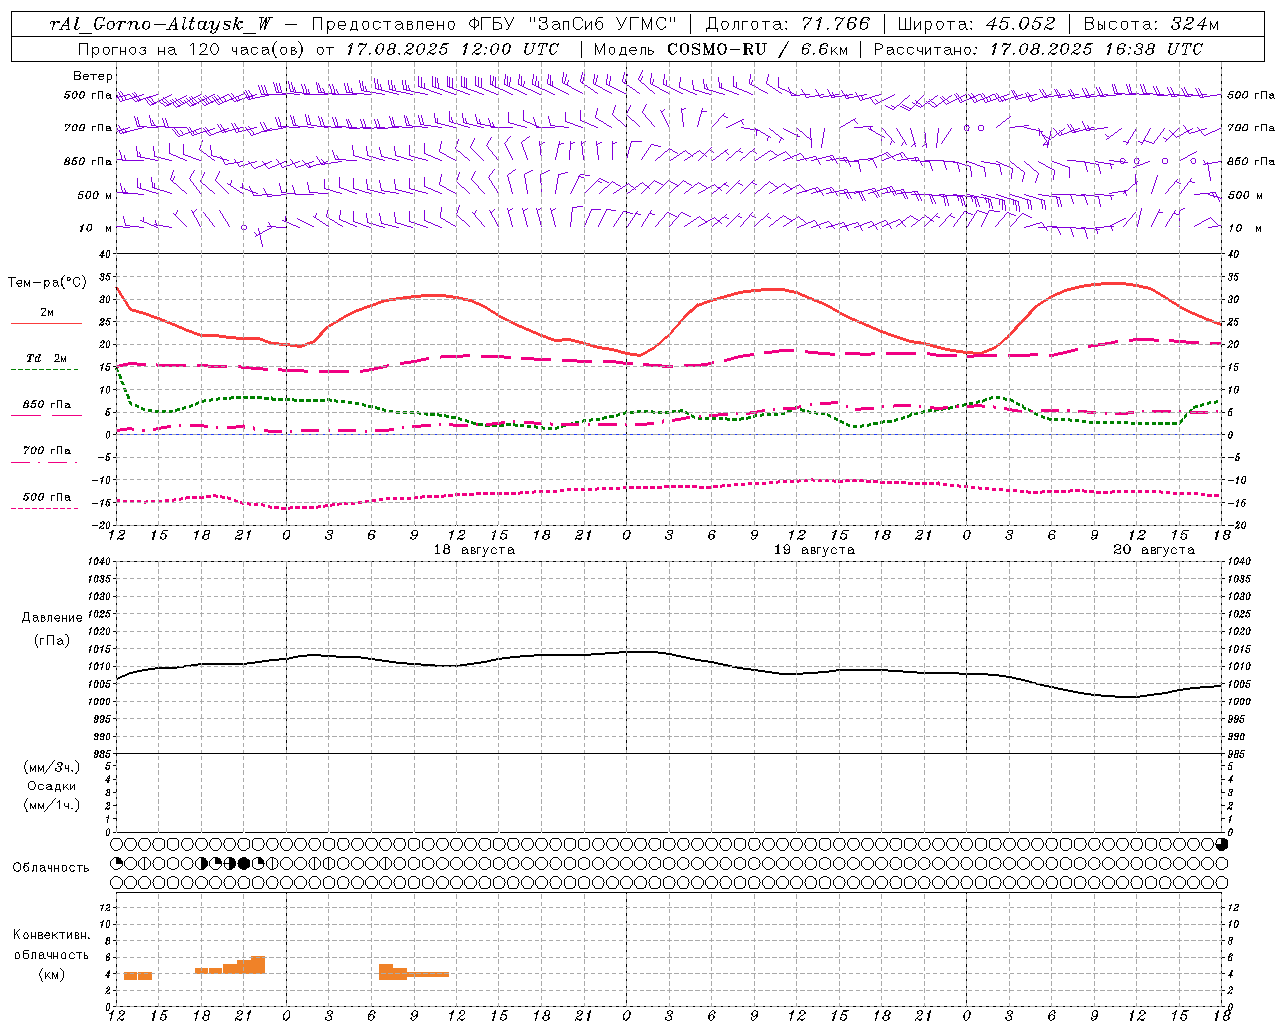Click the '700 гПа' temperature legend entry

46,455
